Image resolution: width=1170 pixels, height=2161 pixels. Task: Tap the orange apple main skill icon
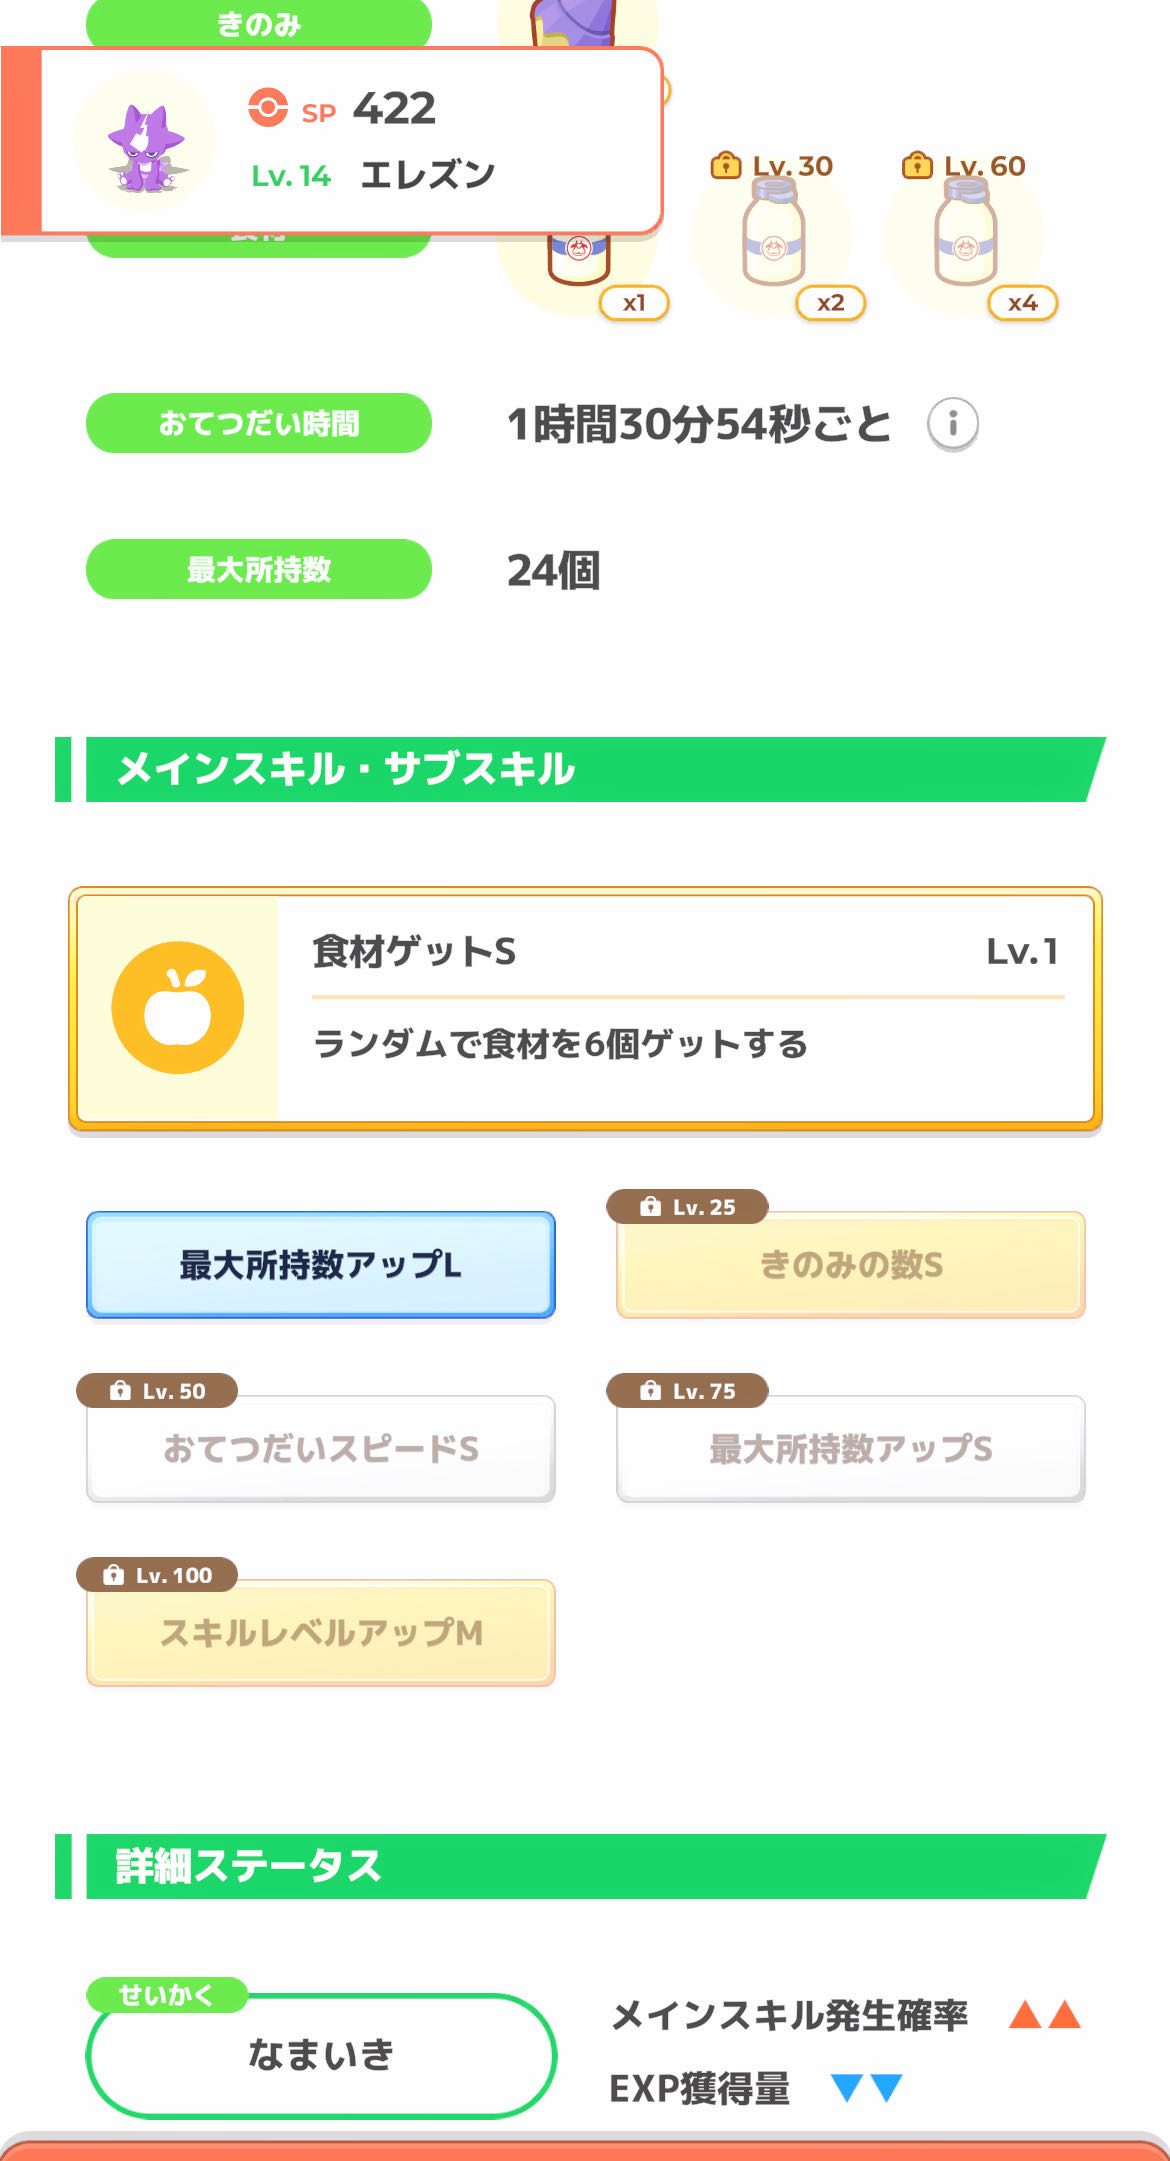point(178,1008)
